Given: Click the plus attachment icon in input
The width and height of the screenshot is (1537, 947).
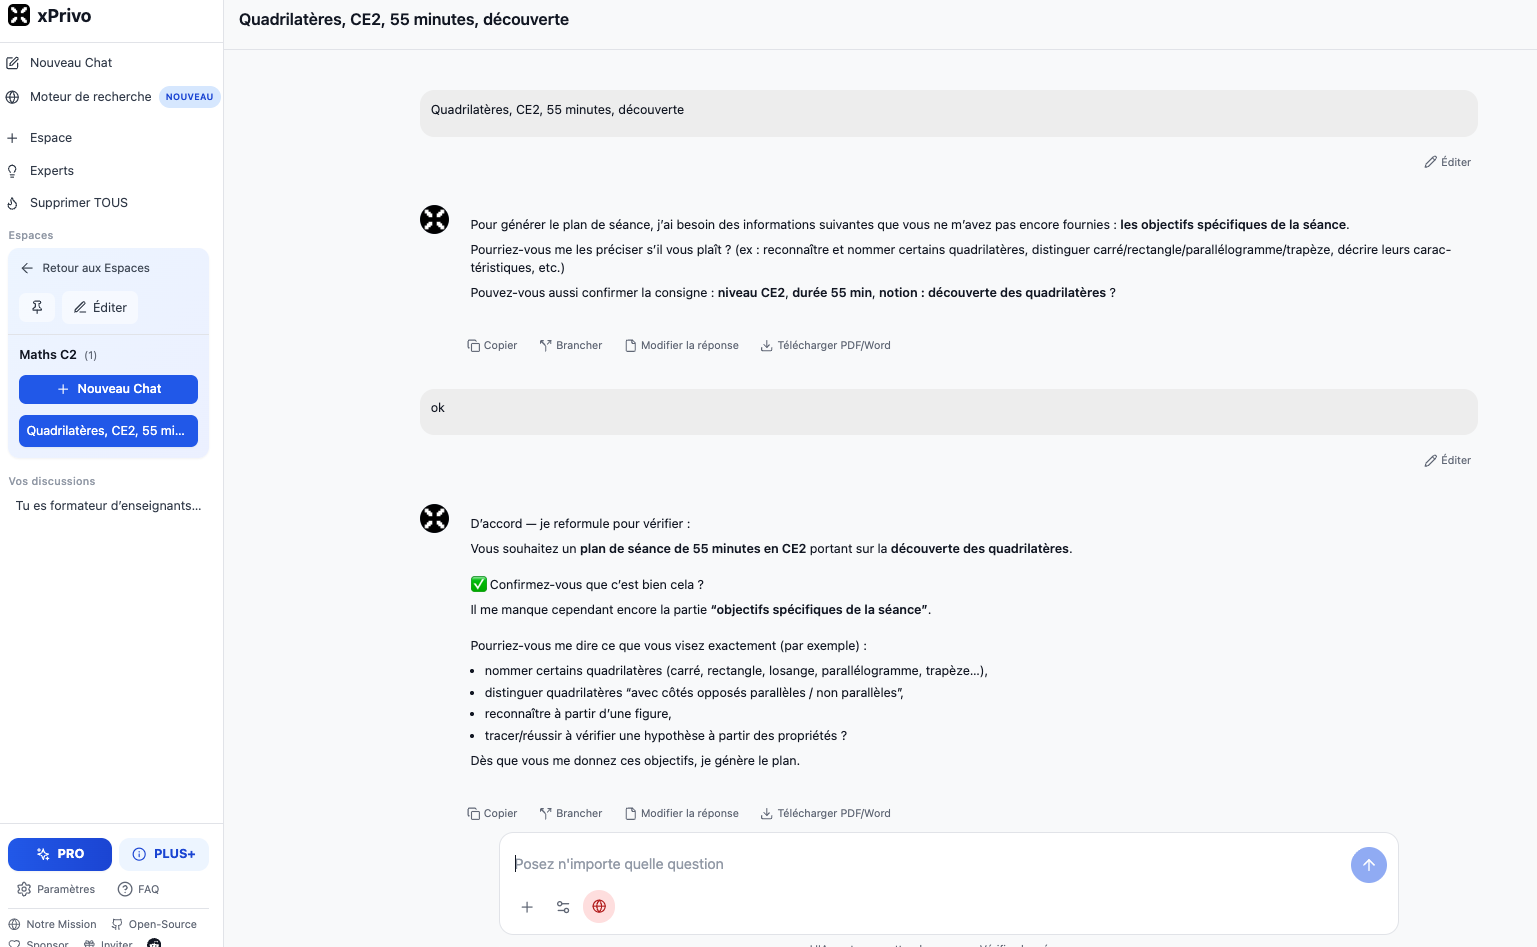Looking at the screenshot, I should click(527, 907).
